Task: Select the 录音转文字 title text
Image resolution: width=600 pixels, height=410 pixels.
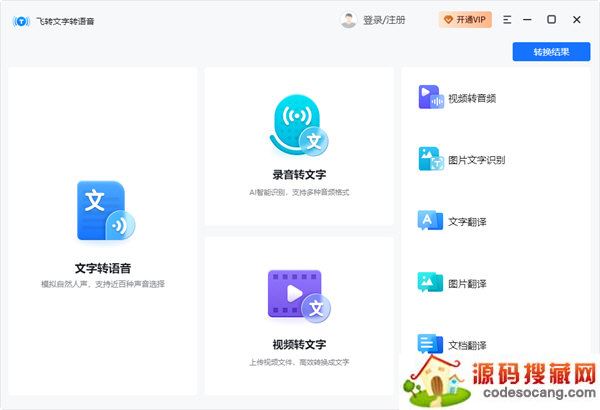Action: 299,175
